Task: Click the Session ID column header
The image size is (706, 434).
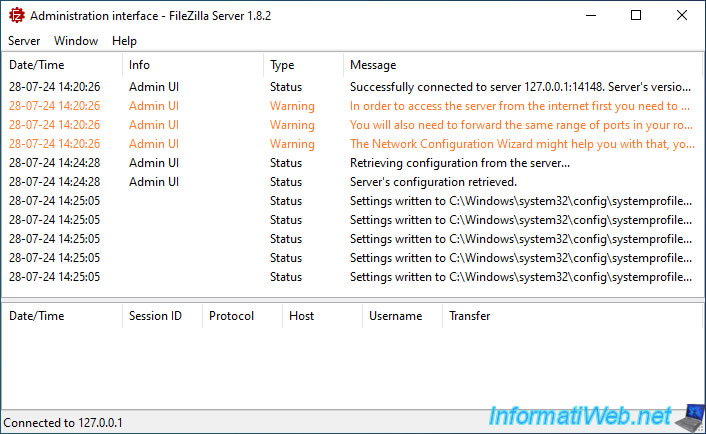Action: [155, 316]
